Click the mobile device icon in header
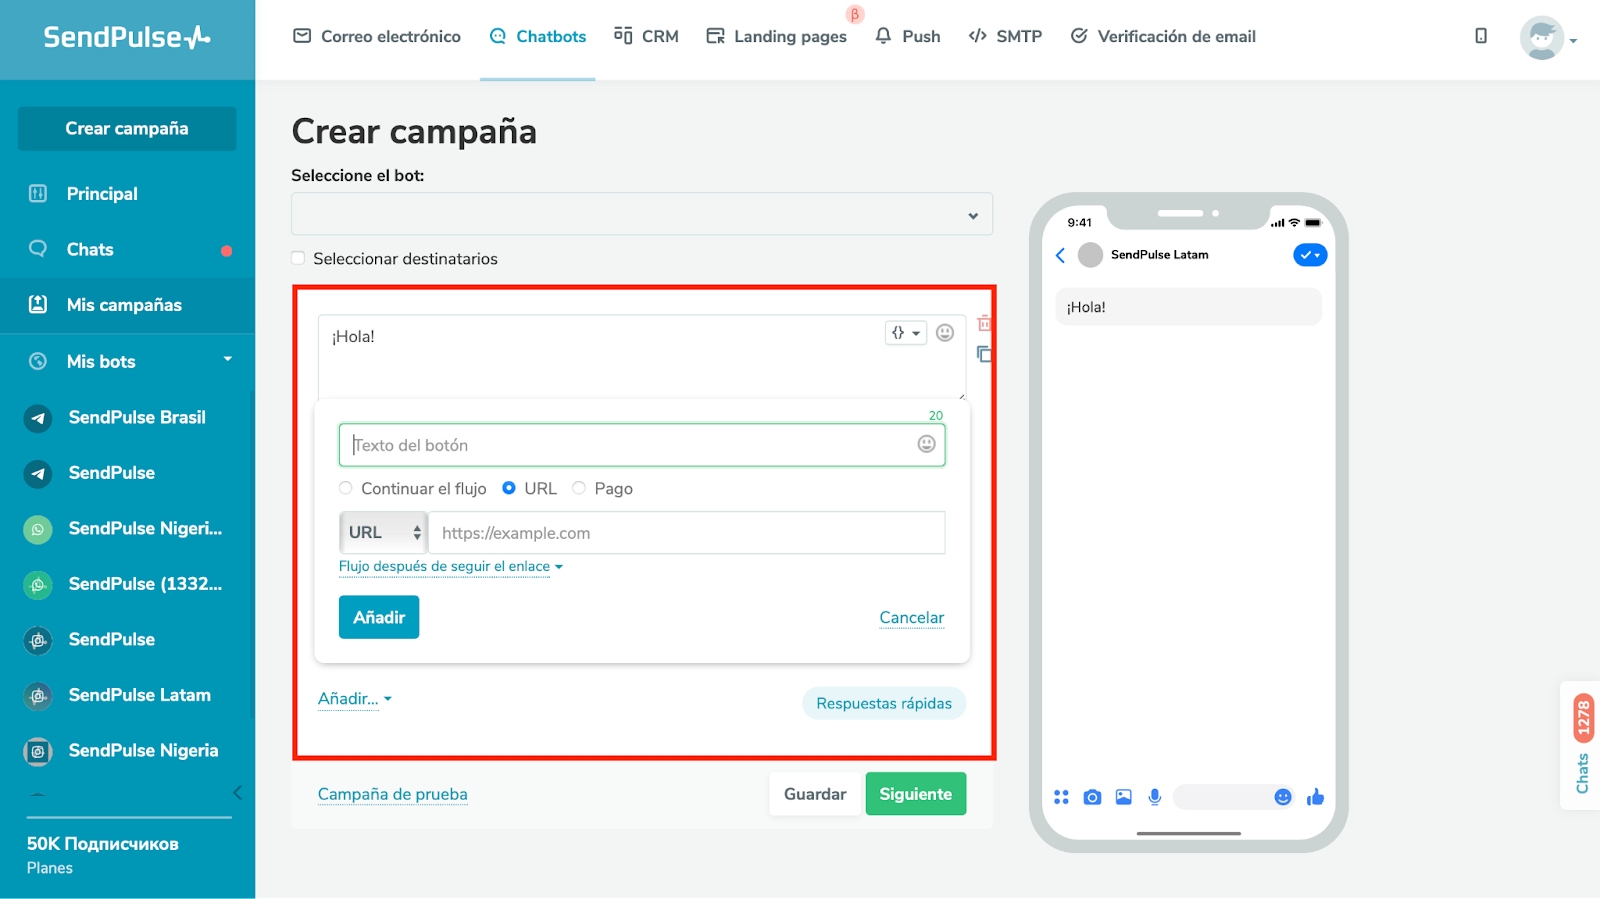 point(1481,36)
